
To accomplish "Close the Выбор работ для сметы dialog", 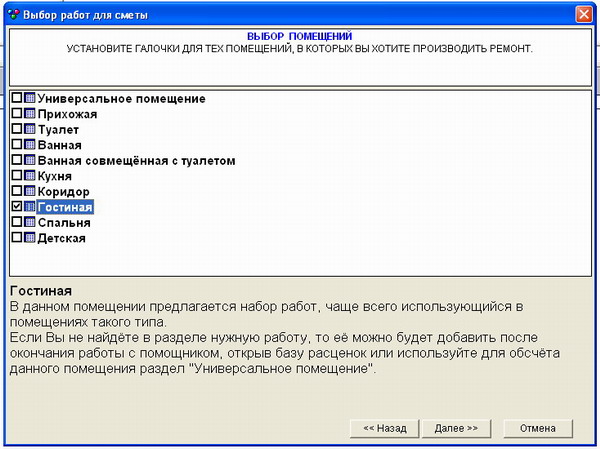I will tap(584, 15).
